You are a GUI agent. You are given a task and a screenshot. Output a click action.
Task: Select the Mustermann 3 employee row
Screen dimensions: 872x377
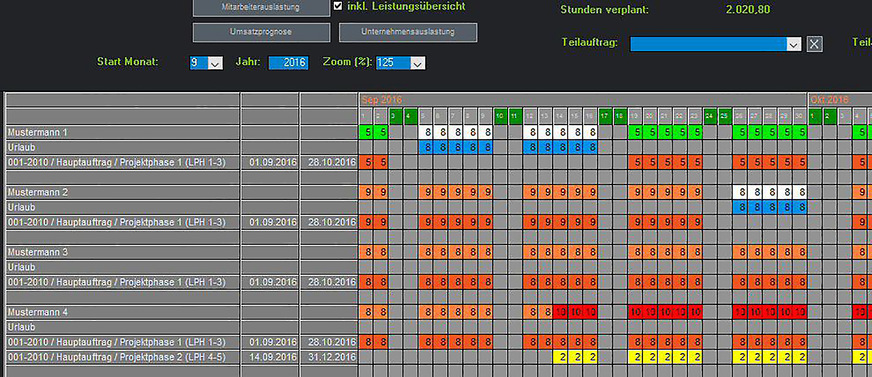click(122, 252)
